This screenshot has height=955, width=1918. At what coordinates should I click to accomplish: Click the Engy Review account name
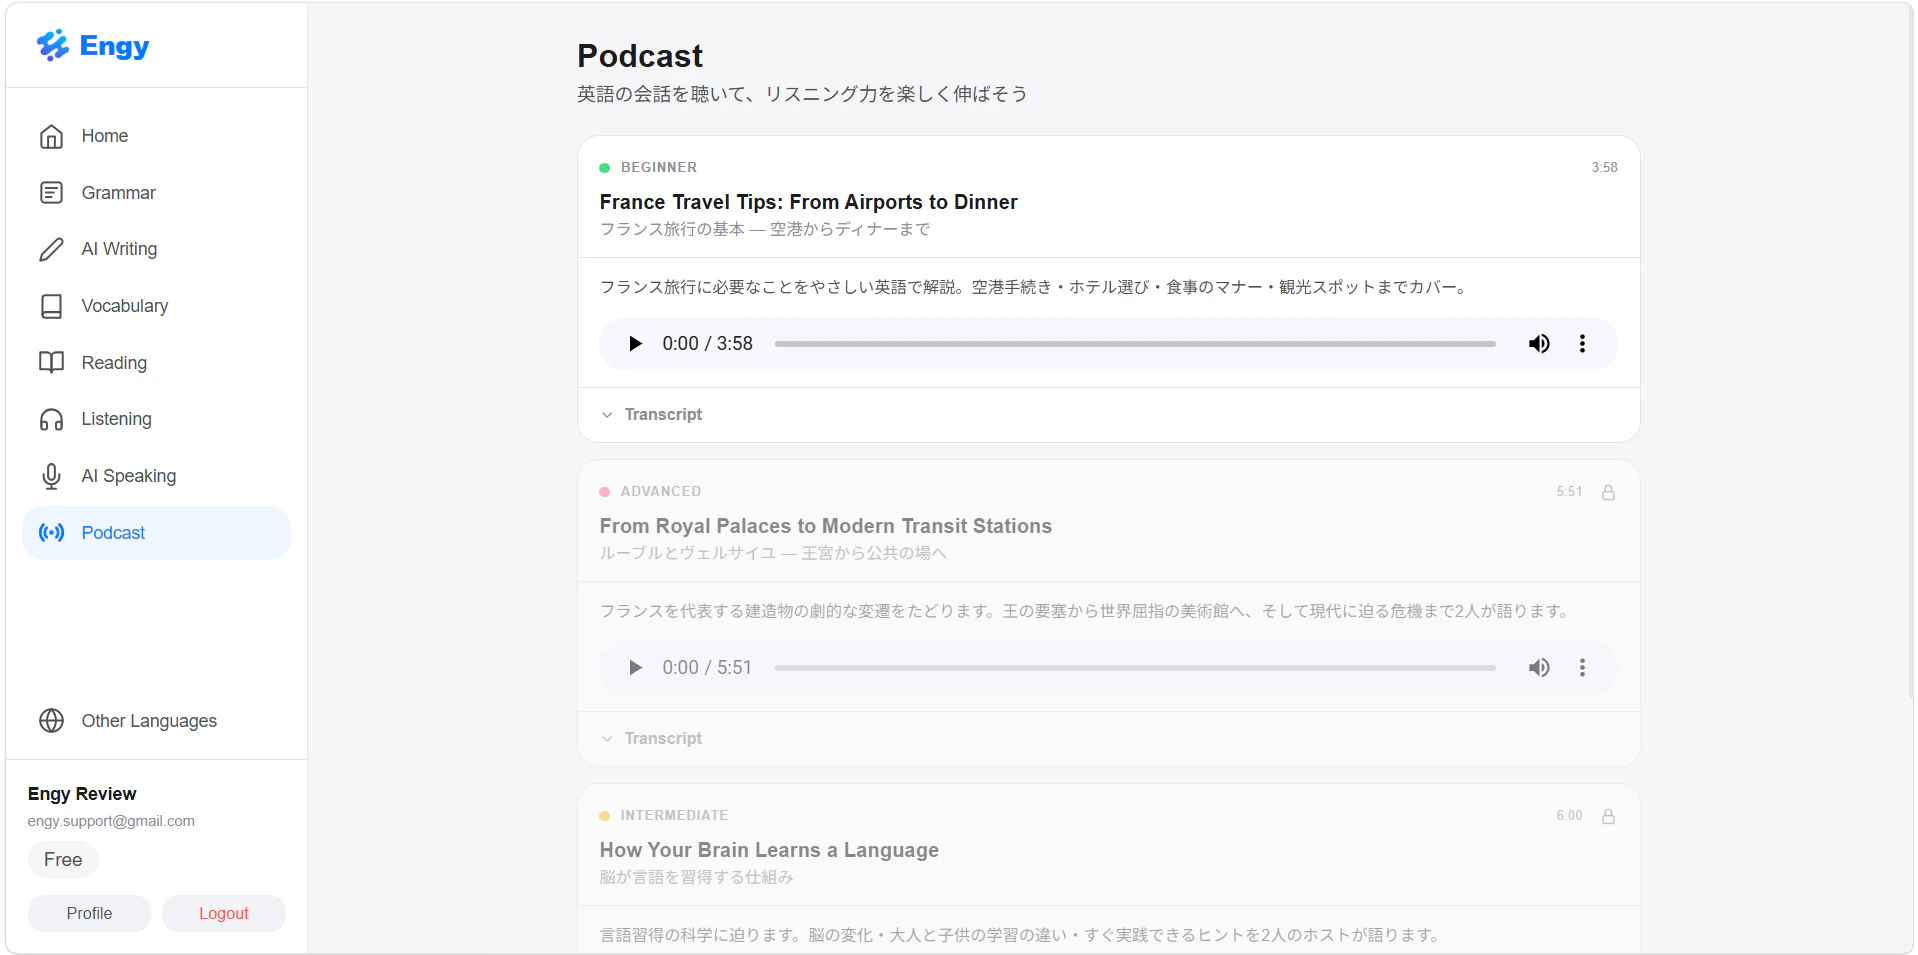[82, 794]
